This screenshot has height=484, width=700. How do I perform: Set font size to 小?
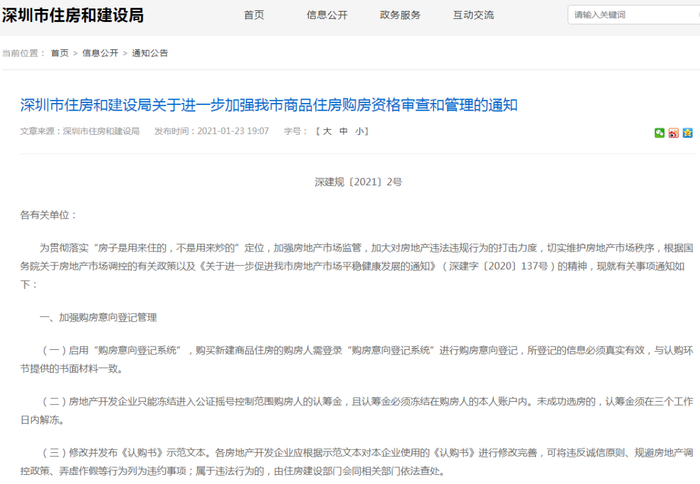click(359, 131)
